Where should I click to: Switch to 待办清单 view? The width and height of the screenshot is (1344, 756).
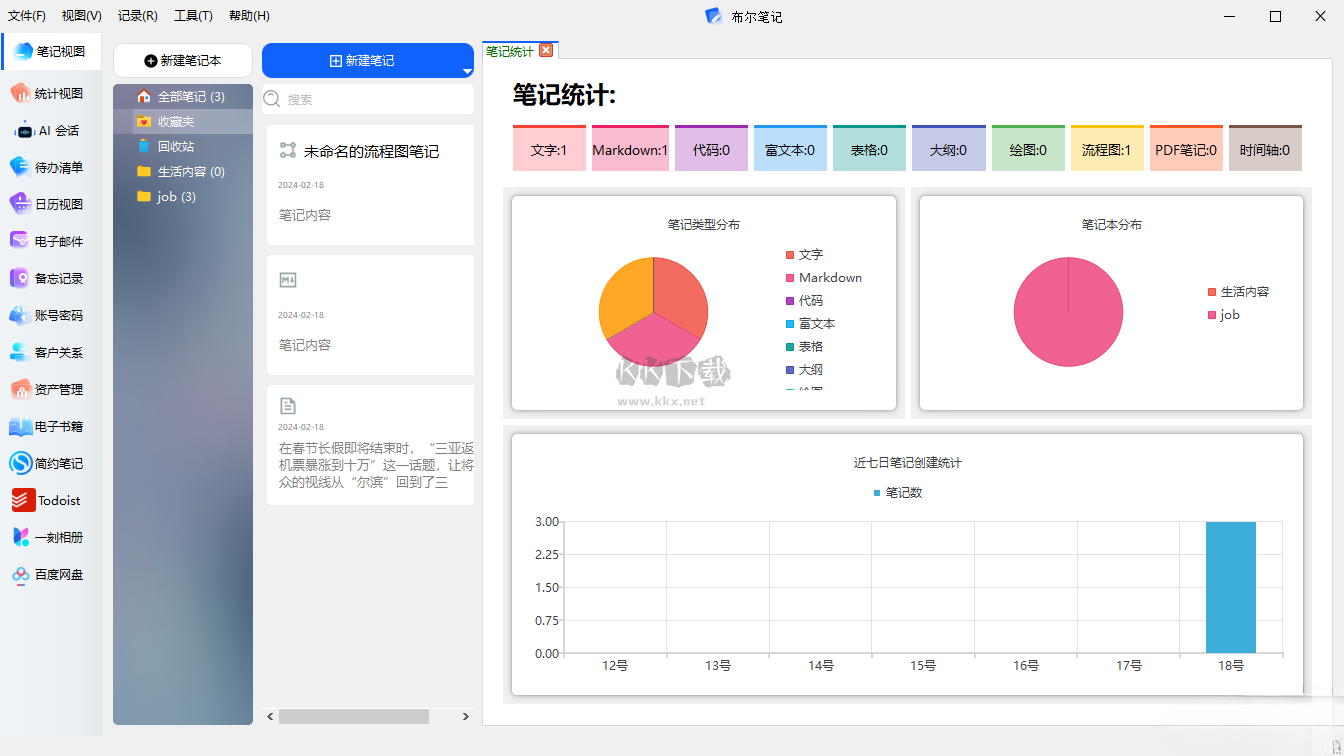(x=22, y=167)
